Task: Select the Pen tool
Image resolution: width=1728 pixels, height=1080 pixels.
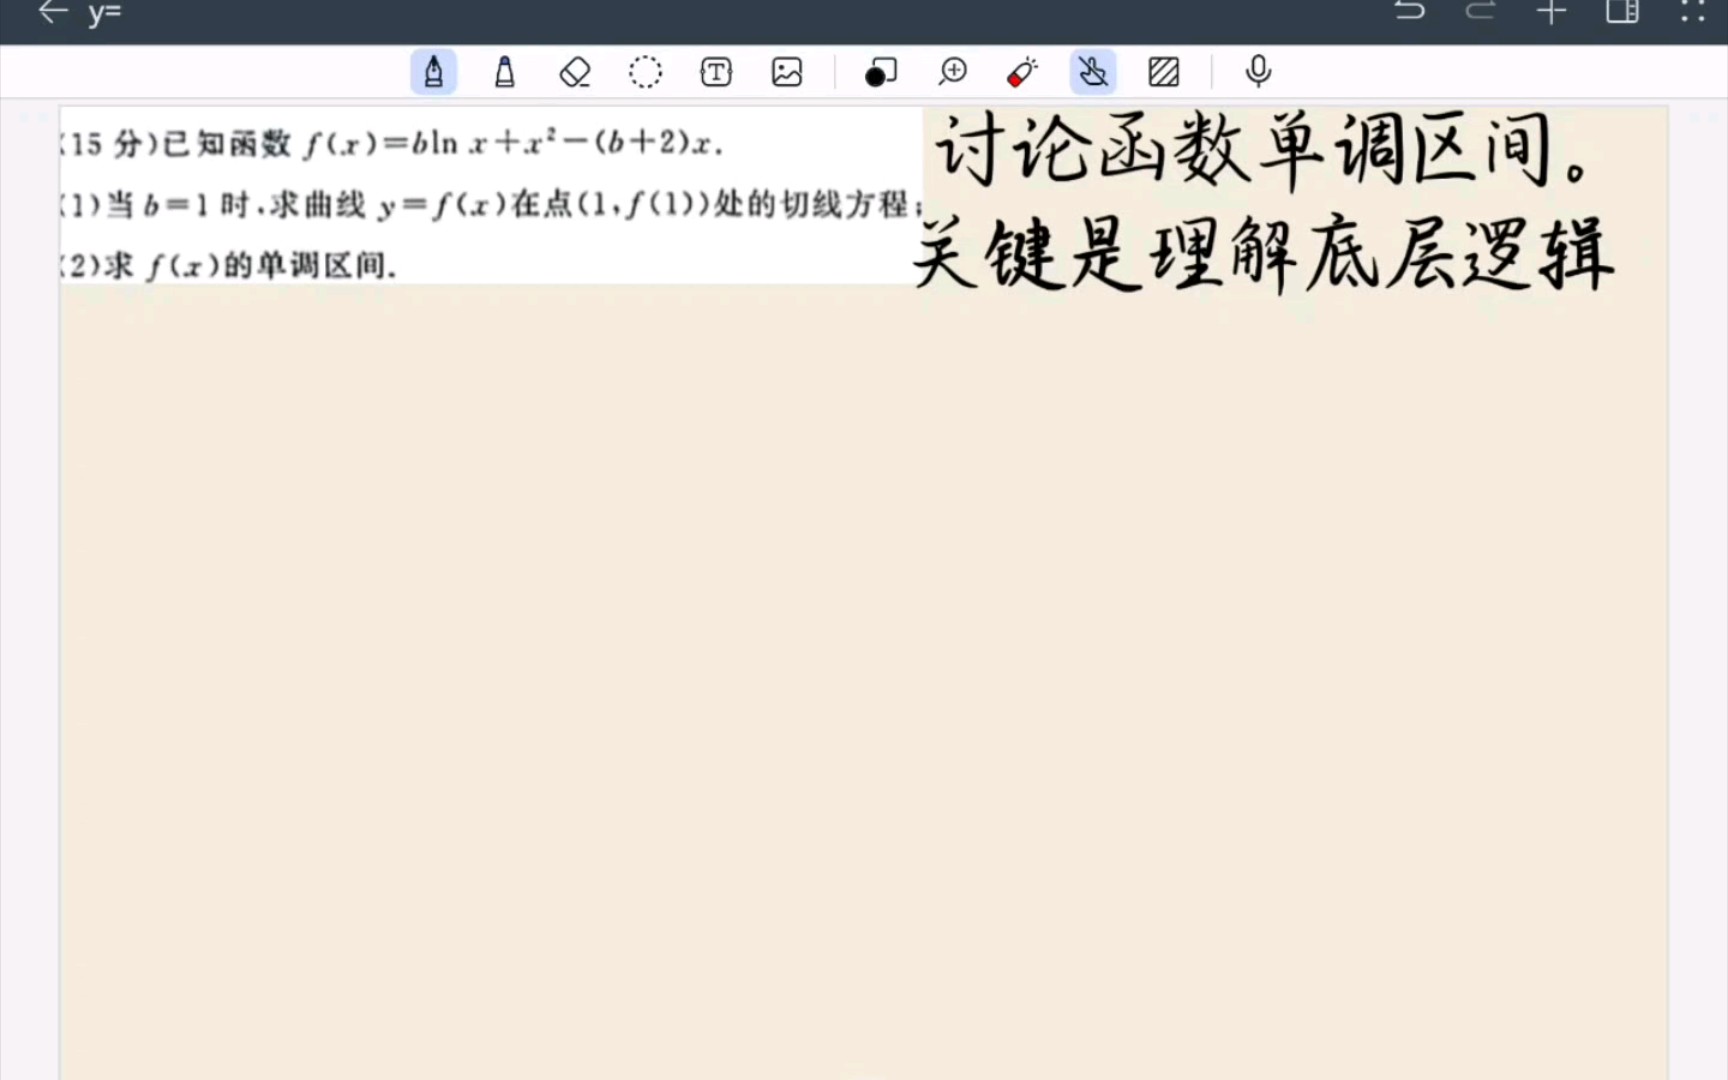Action: [434, 72]
